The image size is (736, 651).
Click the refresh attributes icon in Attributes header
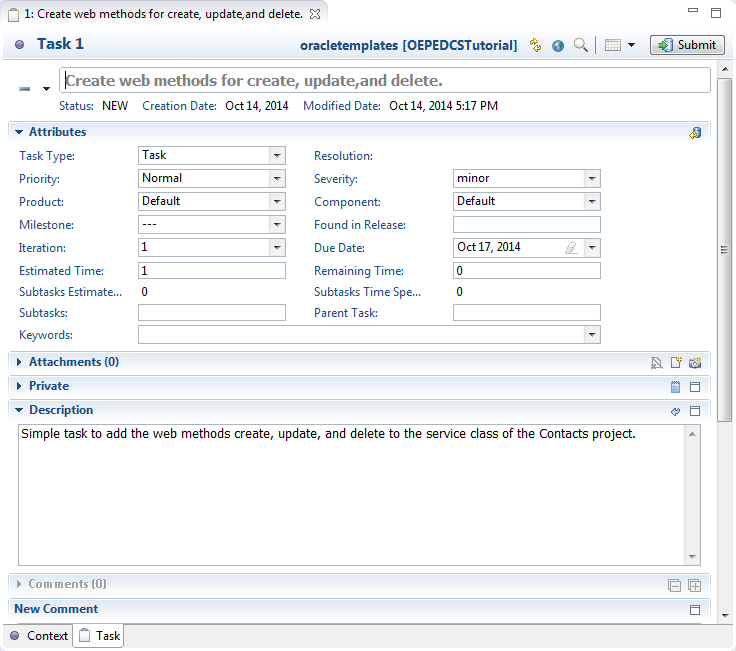(x=695, y=133)
